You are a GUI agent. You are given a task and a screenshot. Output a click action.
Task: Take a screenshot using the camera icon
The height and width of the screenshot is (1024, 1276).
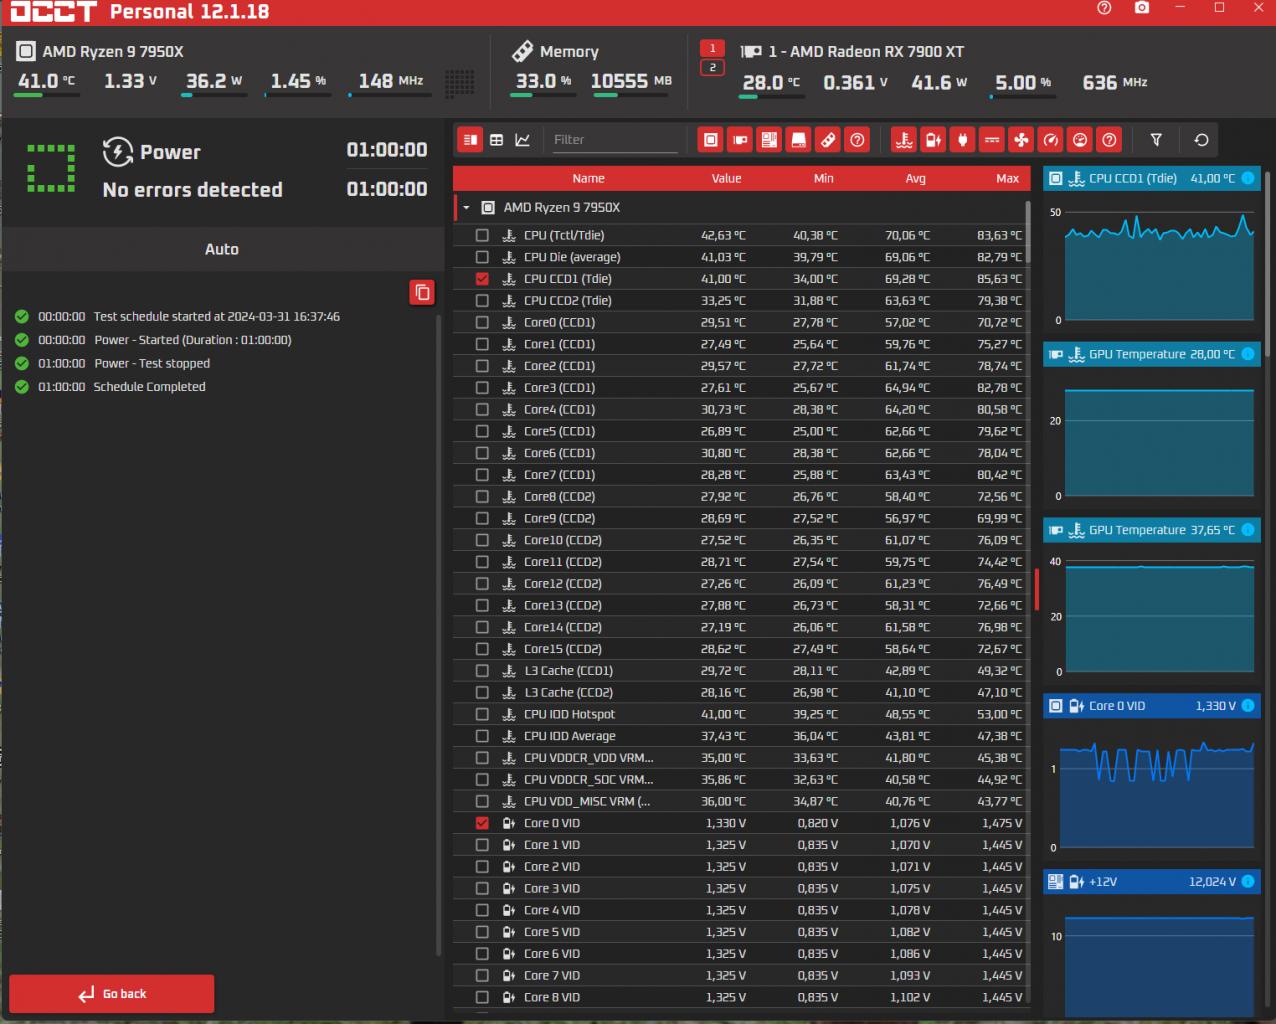(1142, 8)
